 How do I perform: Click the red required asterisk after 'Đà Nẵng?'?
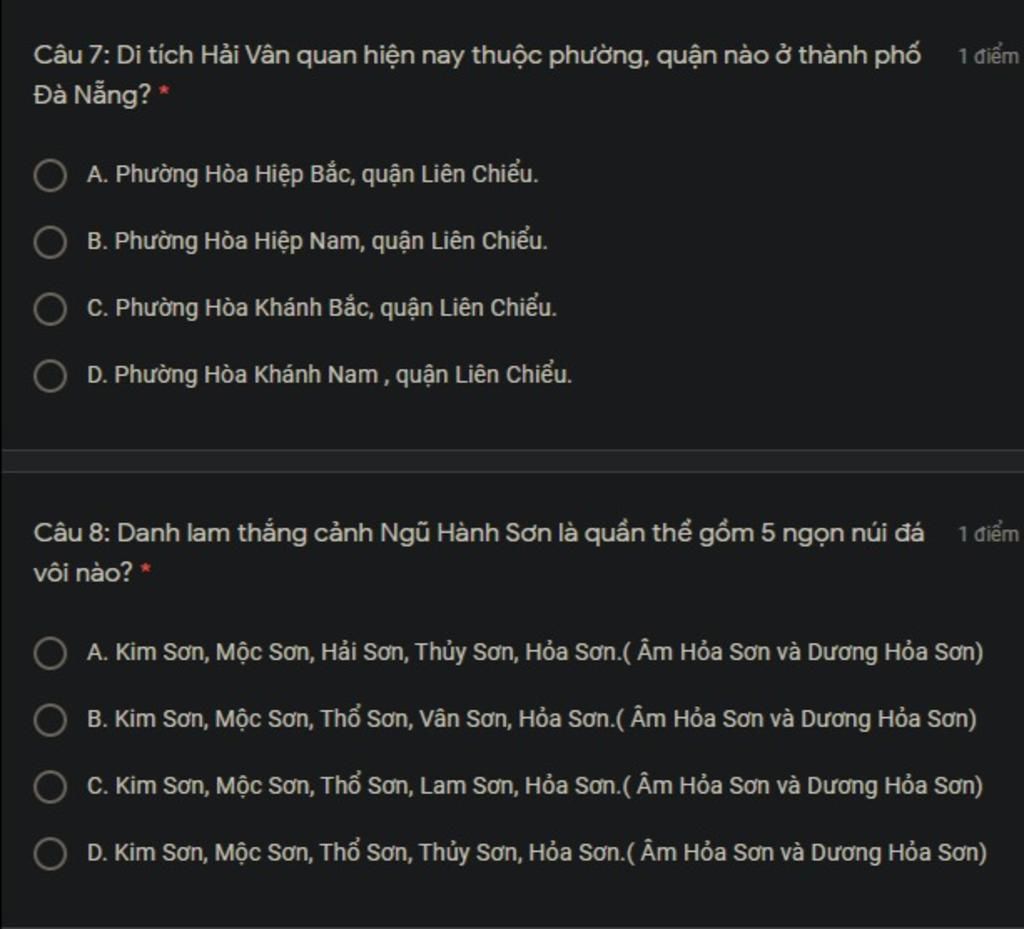(164, 93)
